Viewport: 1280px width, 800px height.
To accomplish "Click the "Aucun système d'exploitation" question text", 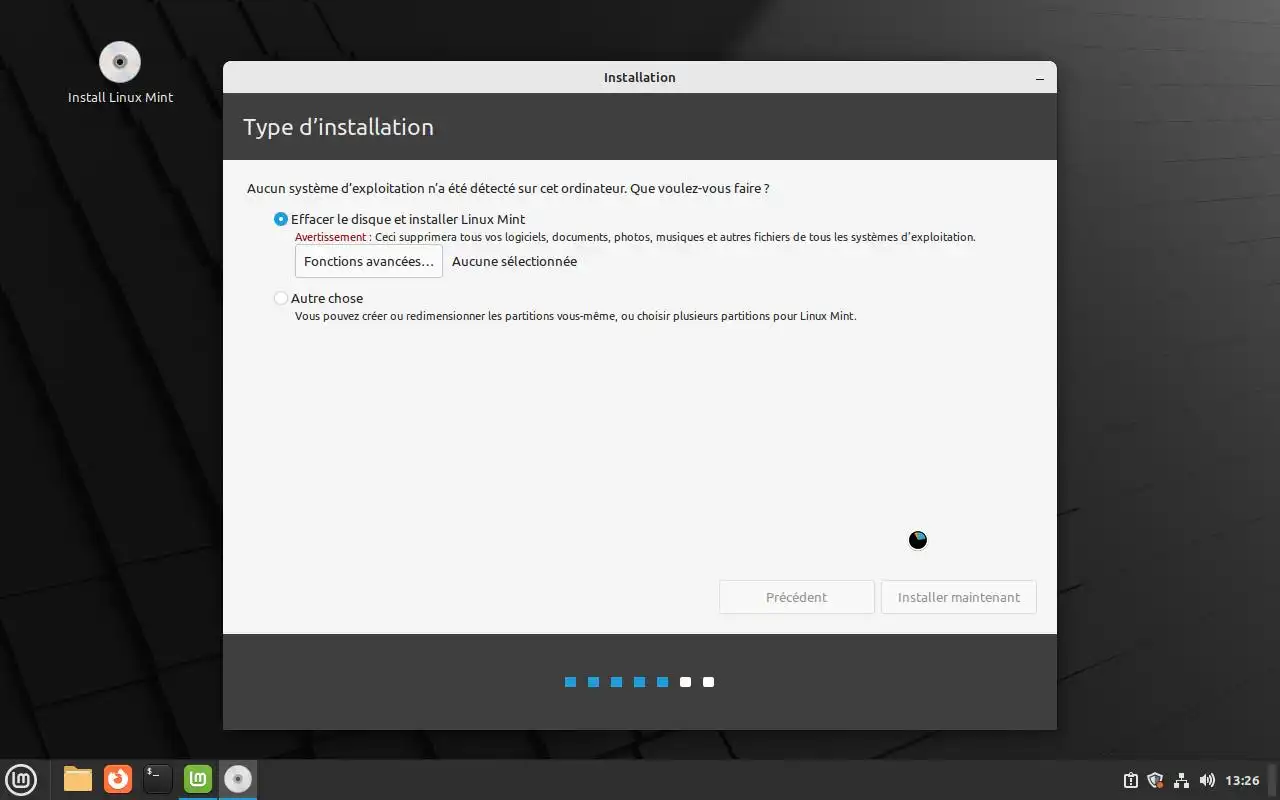I will click(x=508, y=188).
